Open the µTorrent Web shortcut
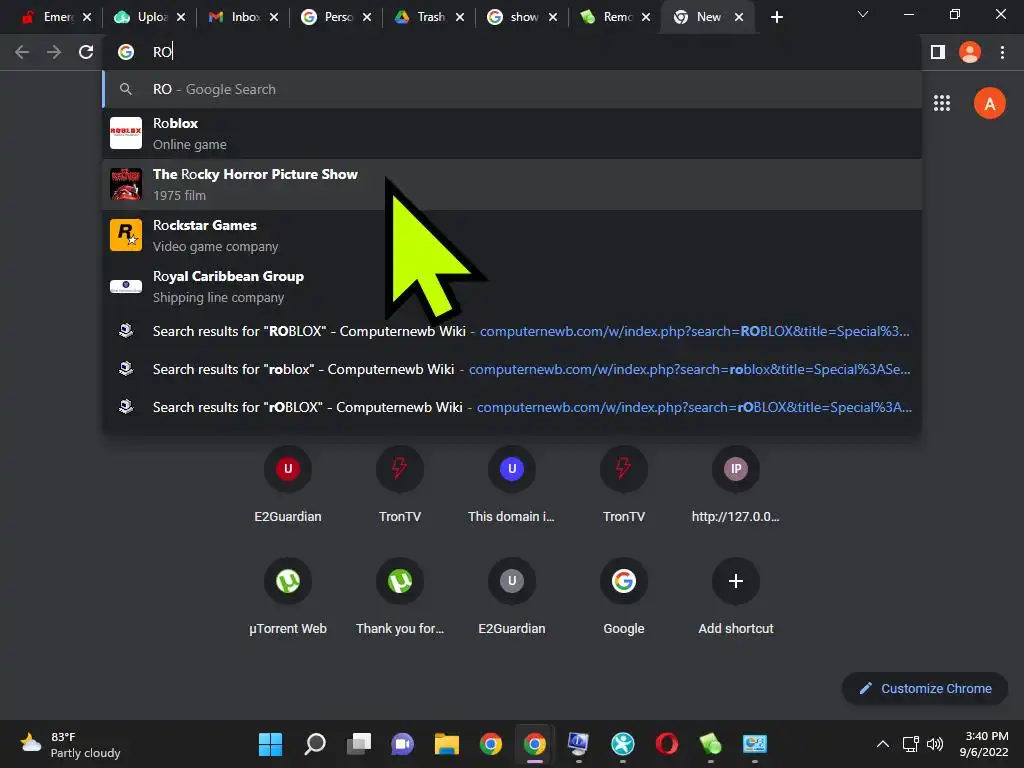 pyautogui.click(x=288, y=596)
